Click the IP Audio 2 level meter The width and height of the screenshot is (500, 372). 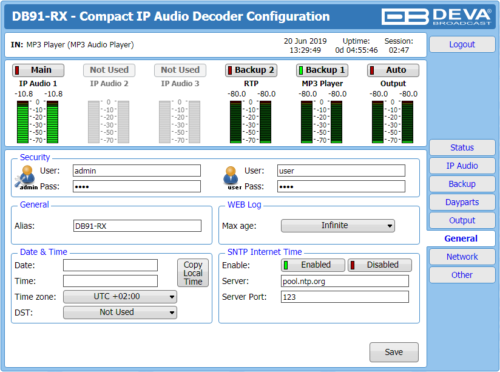click(x=109, y=122)
